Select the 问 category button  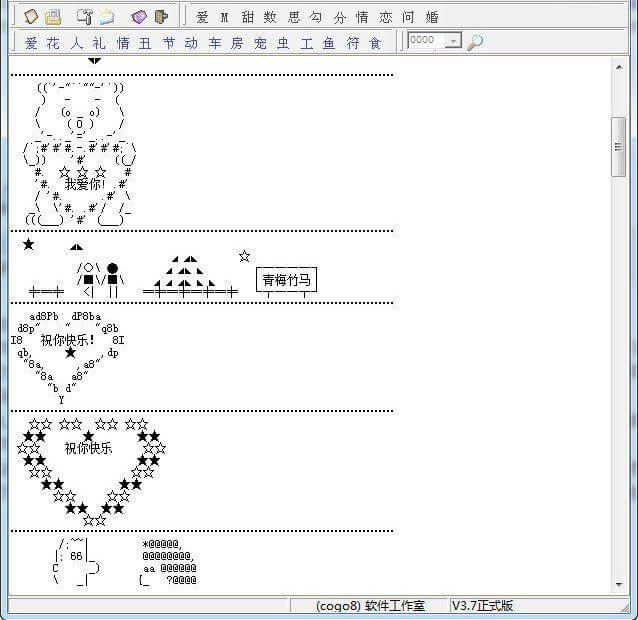[x=408, y=17]
